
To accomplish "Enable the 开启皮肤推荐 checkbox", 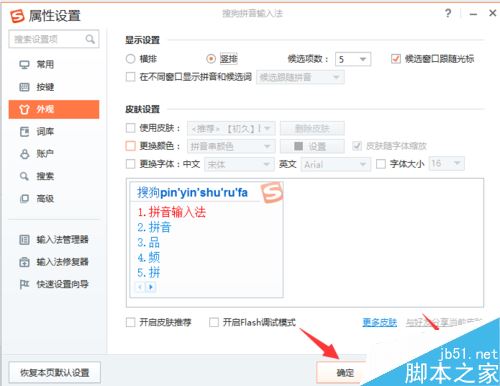I will 131,322.
